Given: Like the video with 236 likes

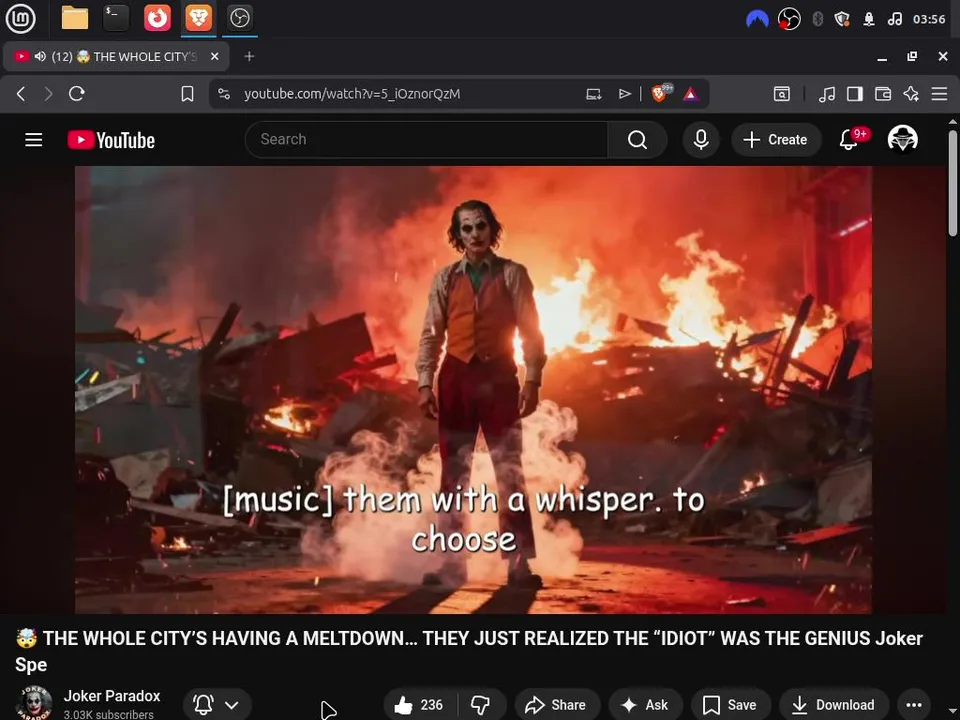Looking at the screenshot, I should coord(420,705).
